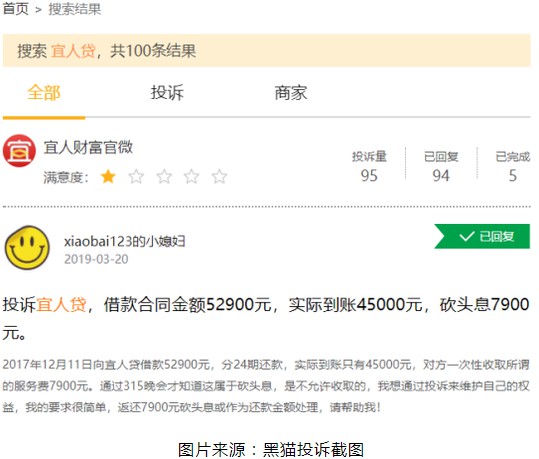Open the 商家 tab
The width and height of the screenshot is (539, 459).
[290, 93]
